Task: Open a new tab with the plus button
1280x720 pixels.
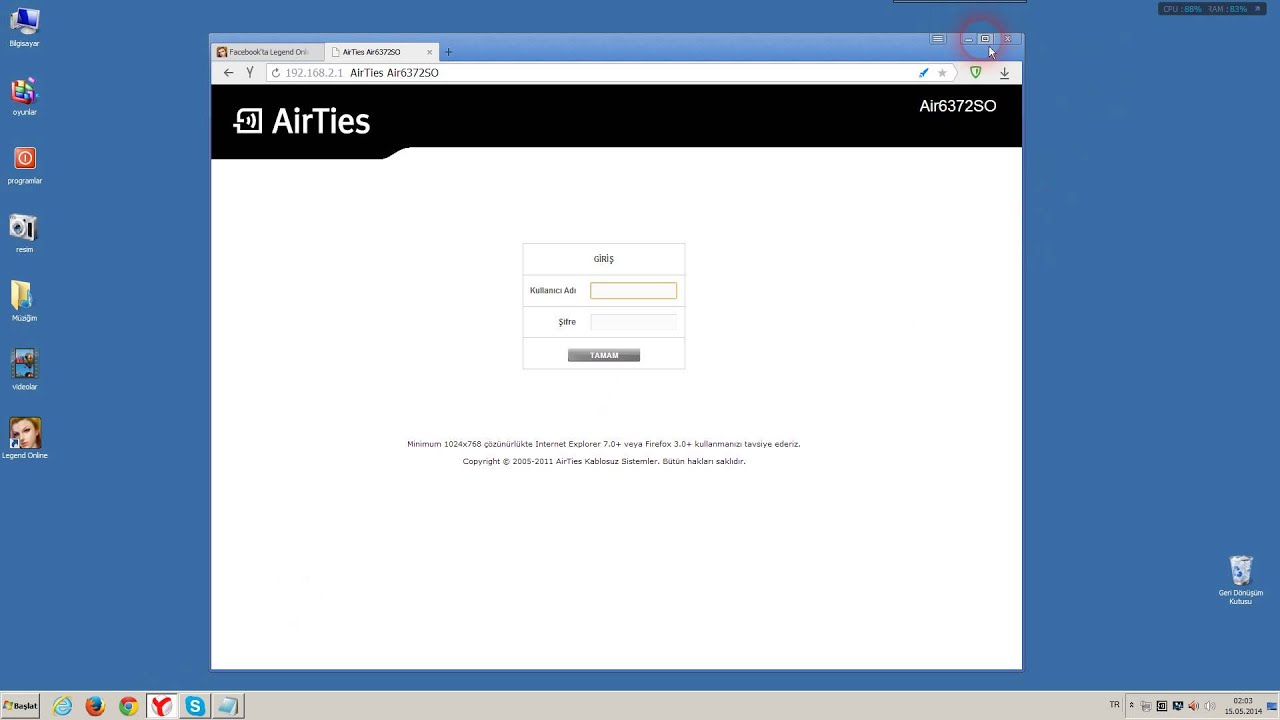Action: [x=448, y=52]
